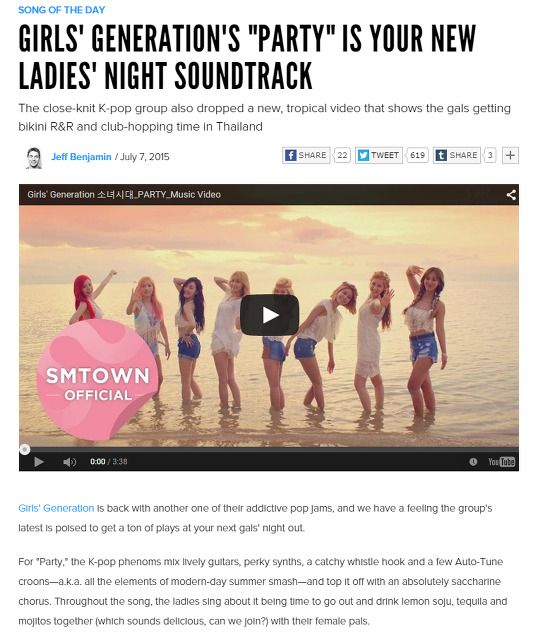Open Song of the Day category
This screenshot has width=550, height=640.
(62, 10)
